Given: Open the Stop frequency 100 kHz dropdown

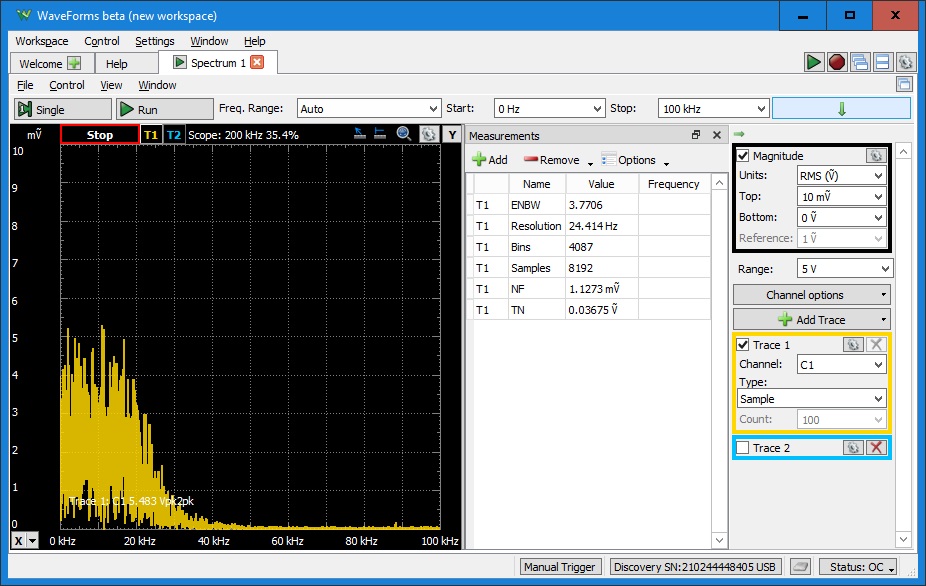Looking at the screenshot, I should coord(713,109).
